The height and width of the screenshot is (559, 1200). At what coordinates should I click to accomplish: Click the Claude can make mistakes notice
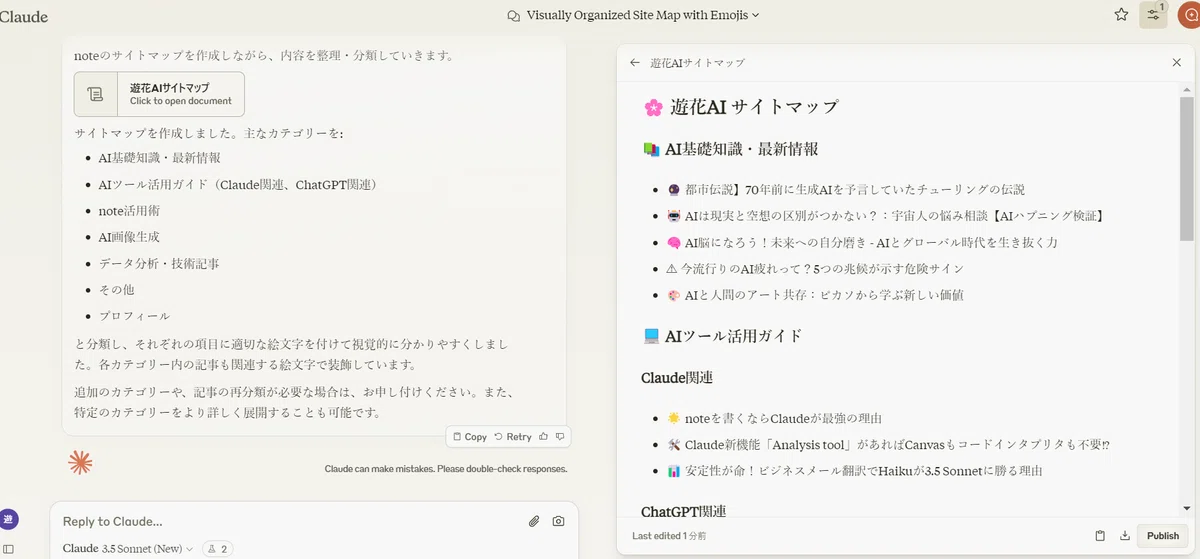[x=446, y=468]
